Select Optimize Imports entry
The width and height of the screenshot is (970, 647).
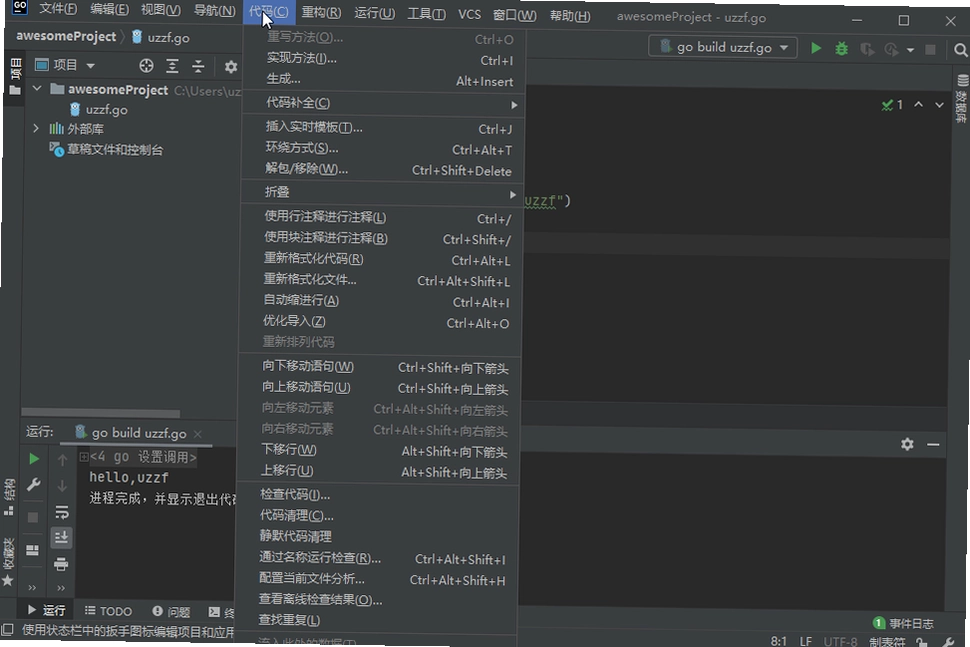(x=379, y=322)
